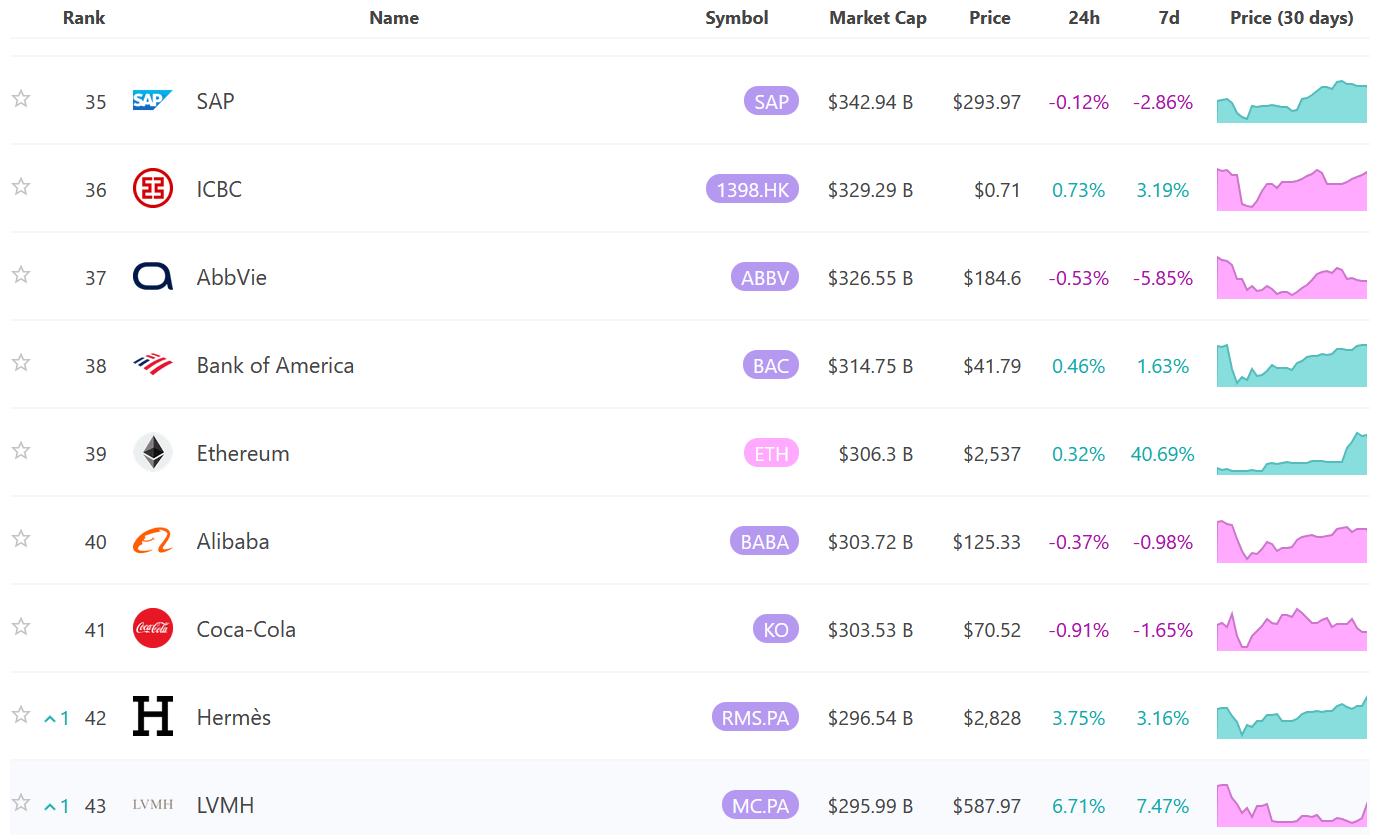Open Hermès 30-day price chart
The image size is (1378, 835).
pyautogui.click(x=1292, y=717)
